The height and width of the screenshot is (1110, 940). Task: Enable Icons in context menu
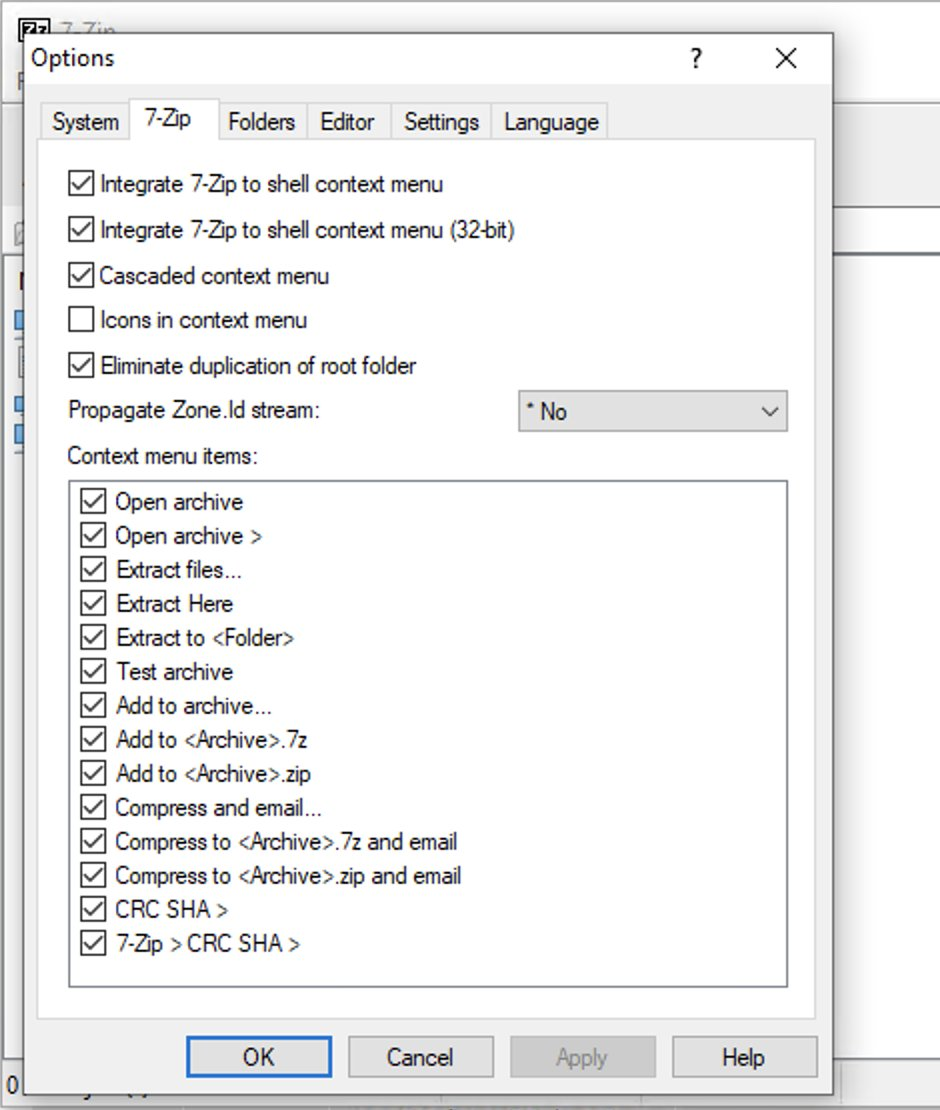(81, 320)
